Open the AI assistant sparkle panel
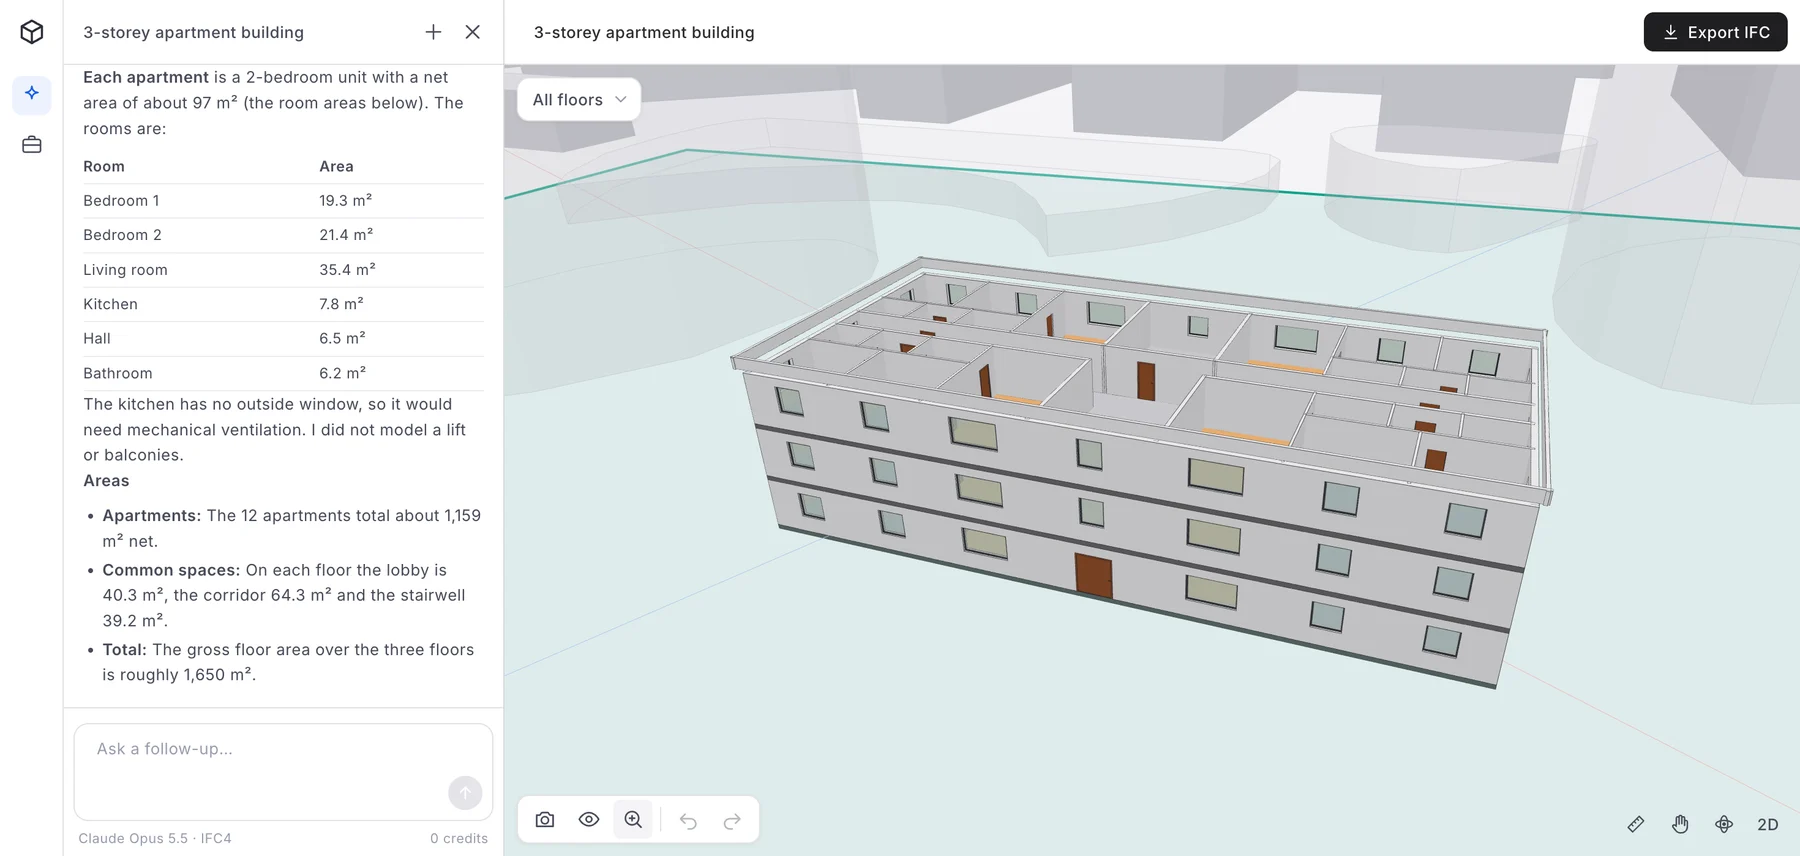This screenshot has width=1800, height=856. (32, 93)
